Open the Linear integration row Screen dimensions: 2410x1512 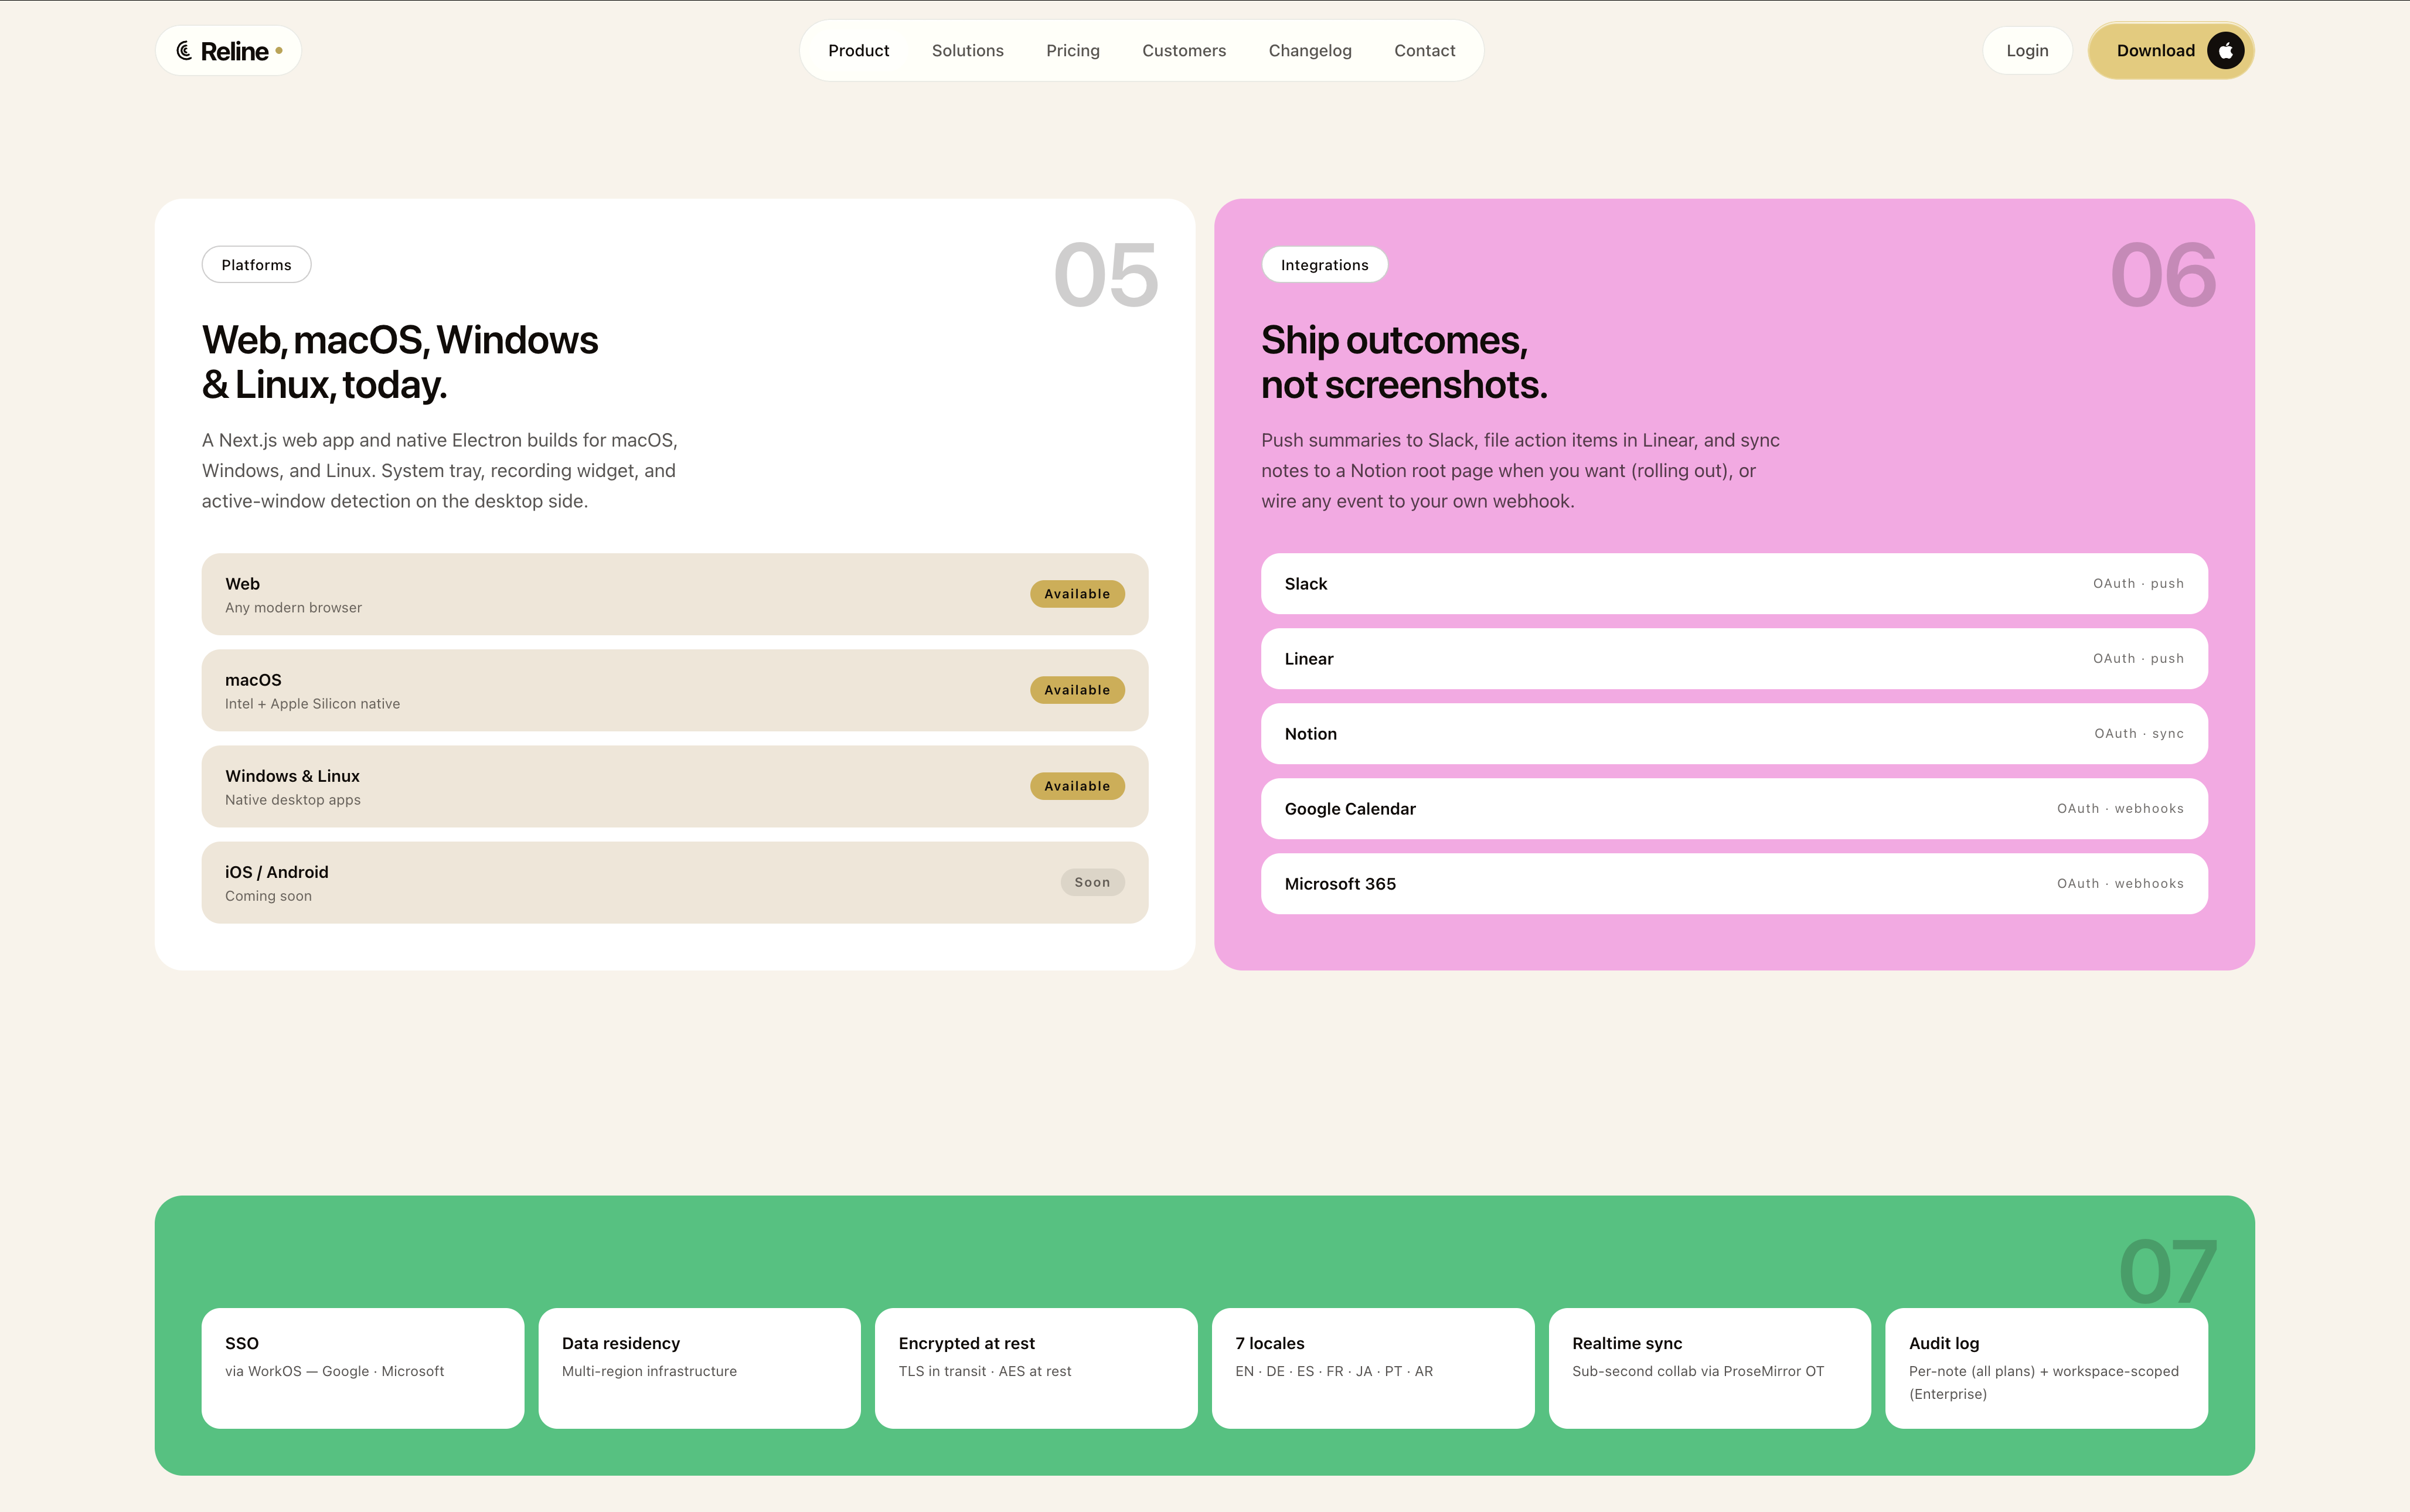pos(1734,659)
